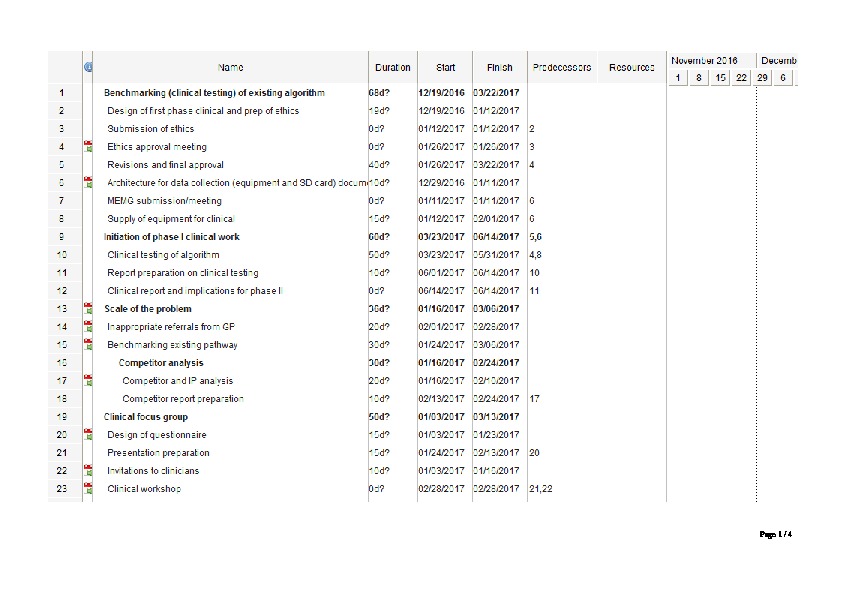Viewport: 842px width, 595px height.
Task: Click indicator icon for Competitor and IP analysis
Action: pyautogui.click(x=88, y=380)
